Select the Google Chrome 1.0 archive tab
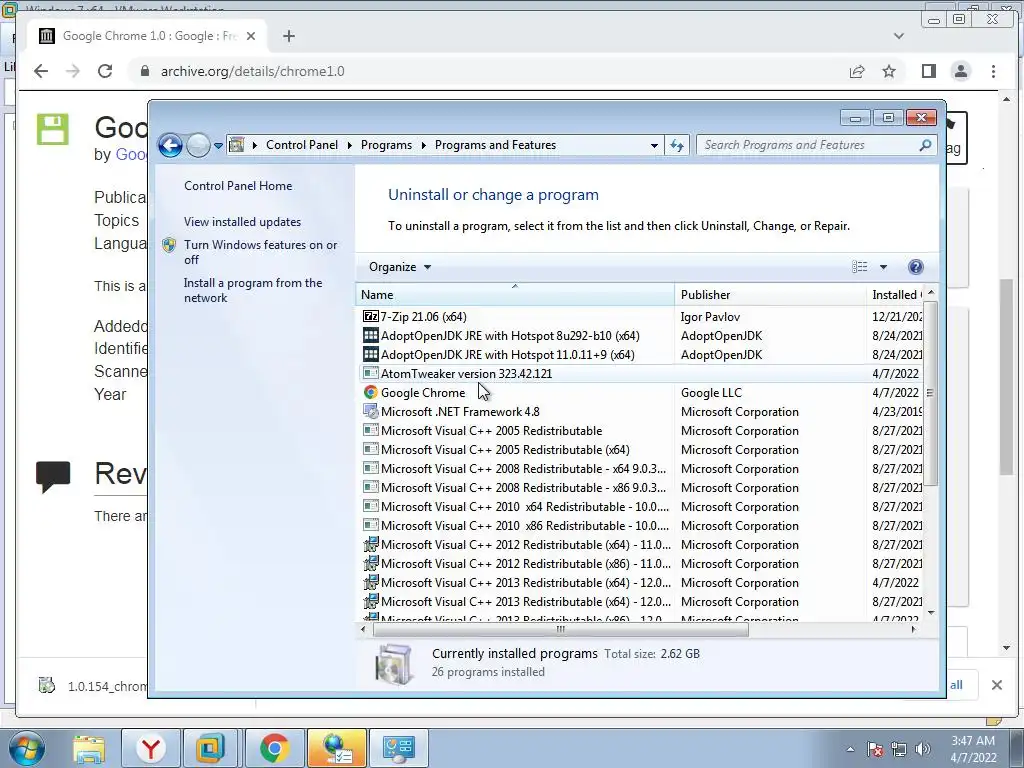 (148, 36)
